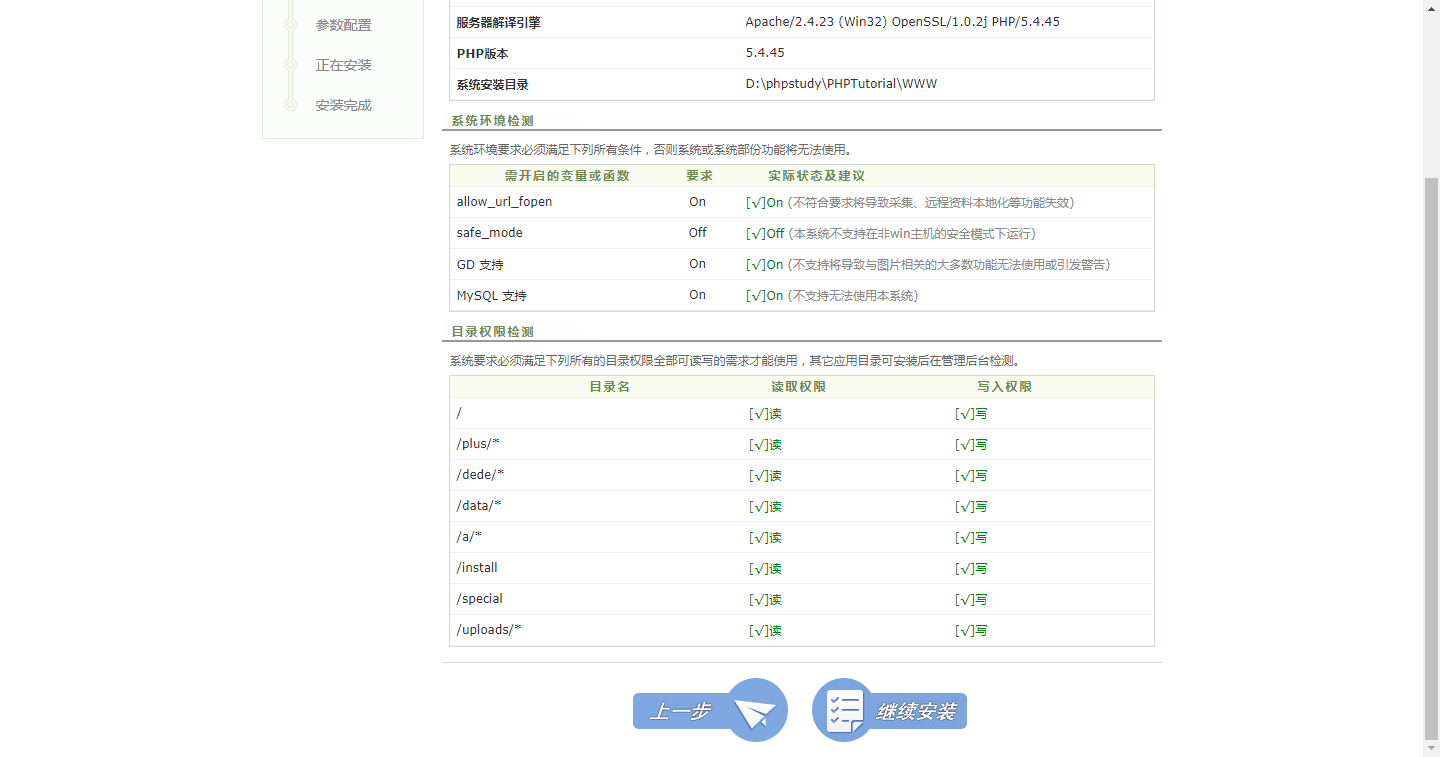Click the [√]Off status for safe_mode

click(x=765, y=233)
